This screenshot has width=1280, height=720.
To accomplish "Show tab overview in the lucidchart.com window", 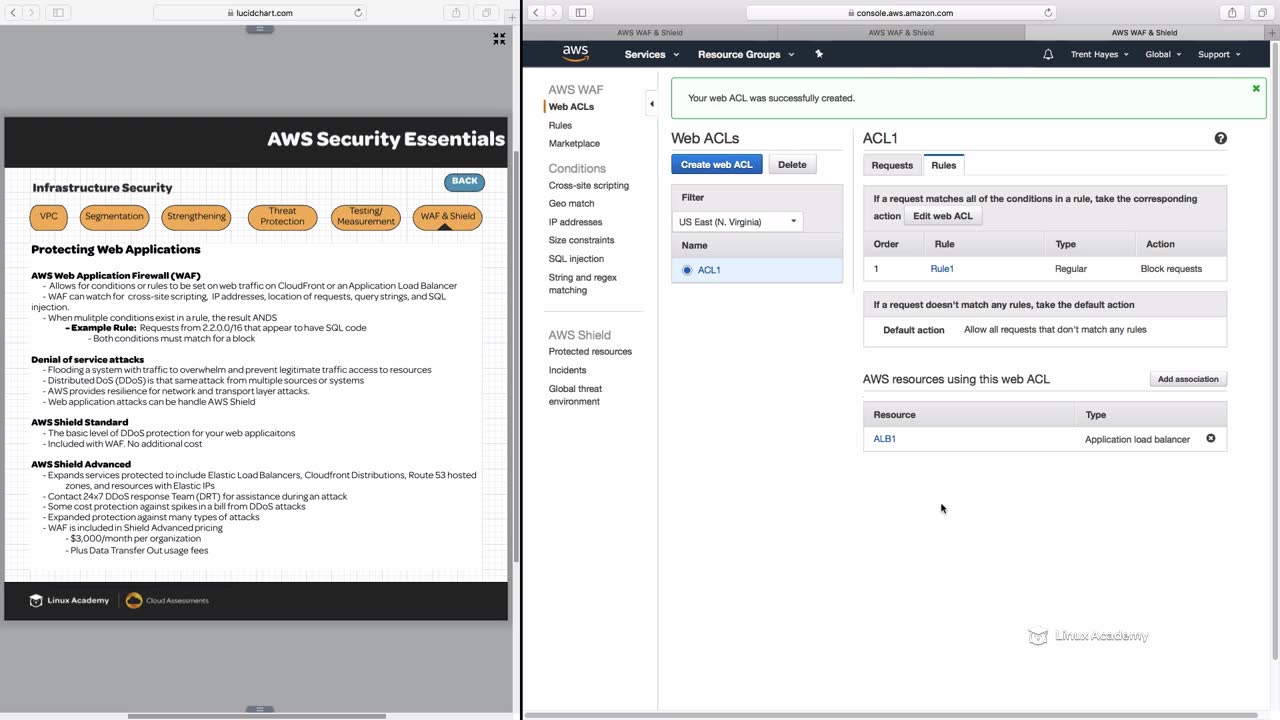I will [487, 13].
